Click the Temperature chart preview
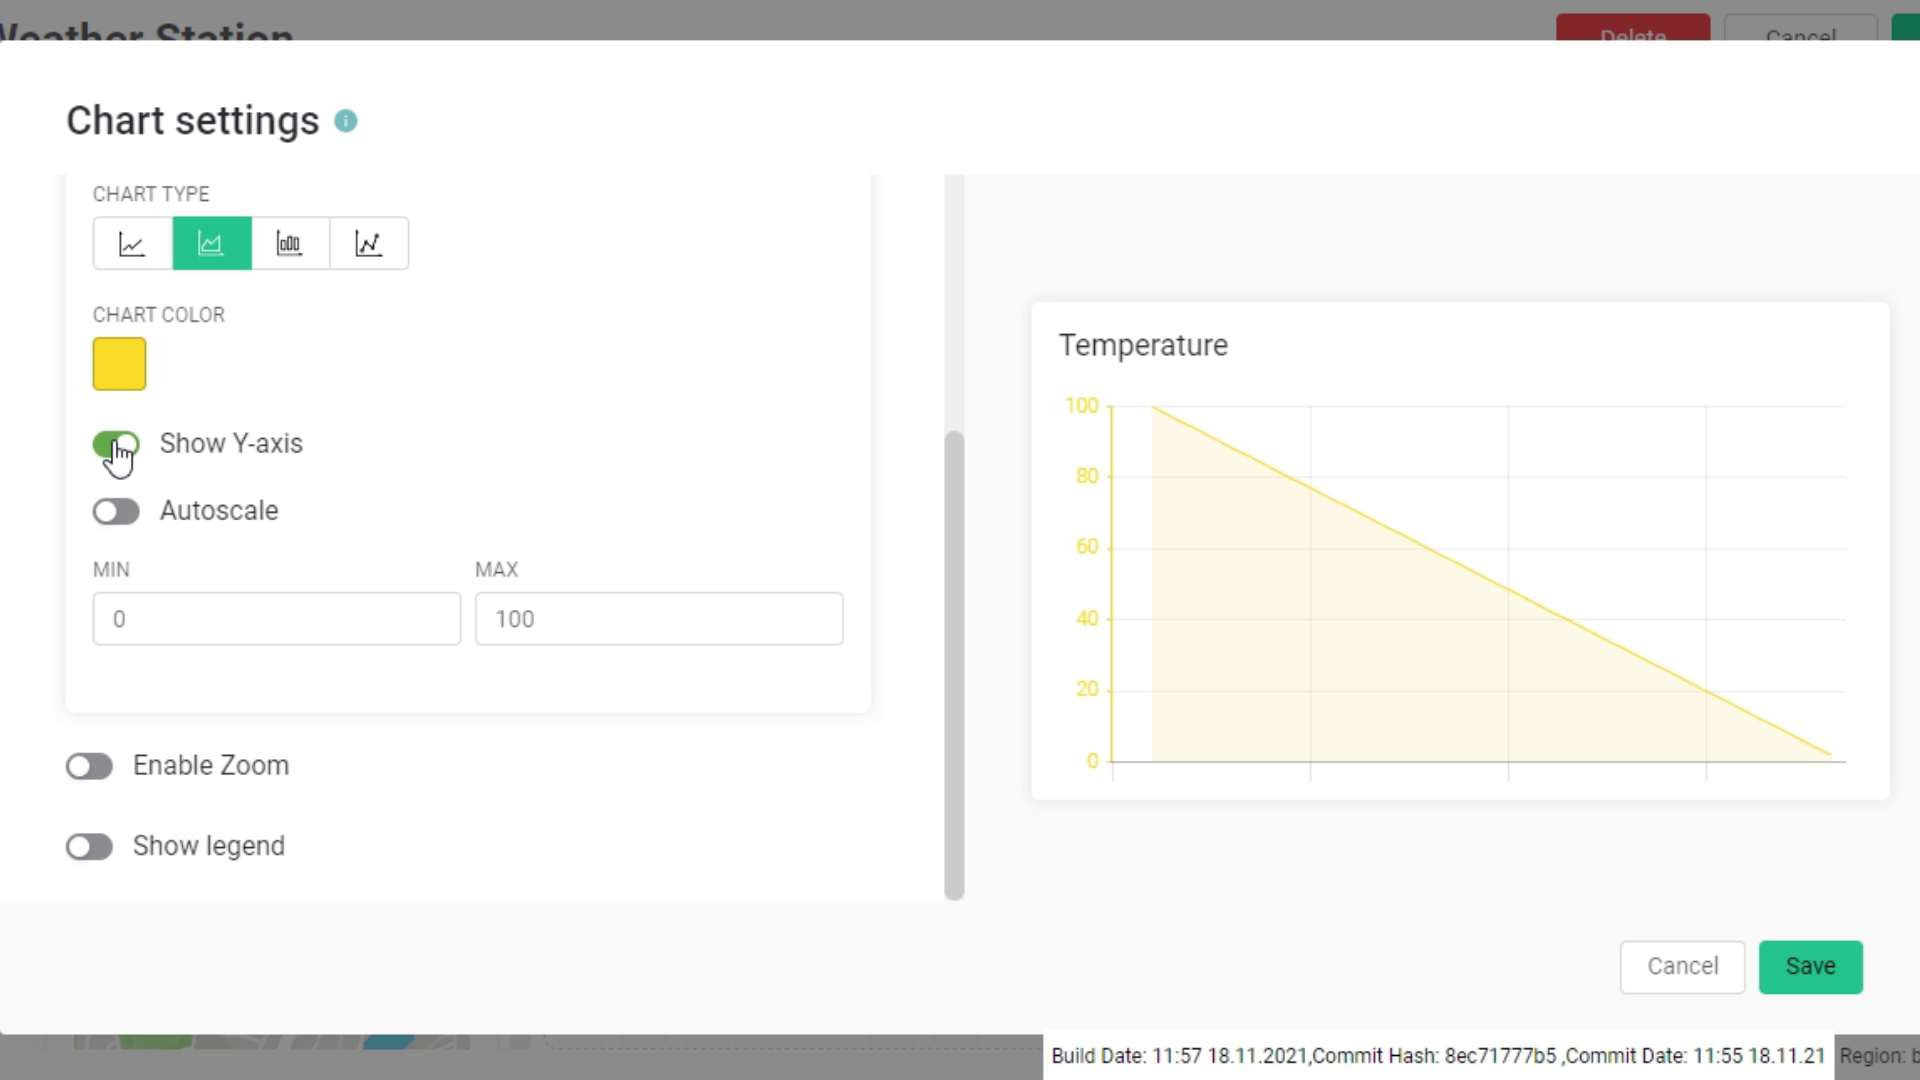The height and width of the screenshot is (1080, 1920). (x=1464, y=547)
